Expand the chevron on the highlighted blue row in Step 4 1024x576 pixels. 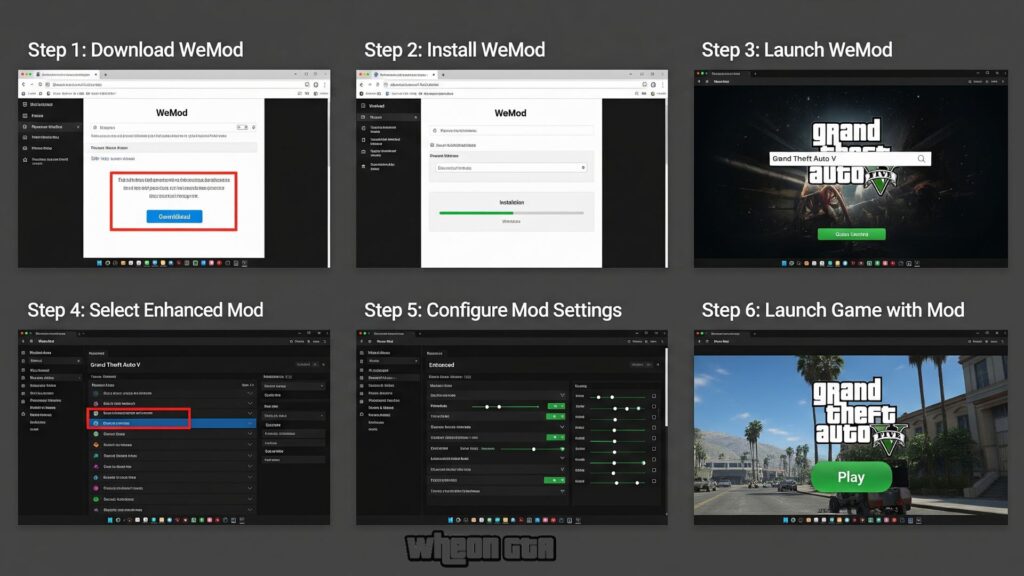click(x=250, y=423)
